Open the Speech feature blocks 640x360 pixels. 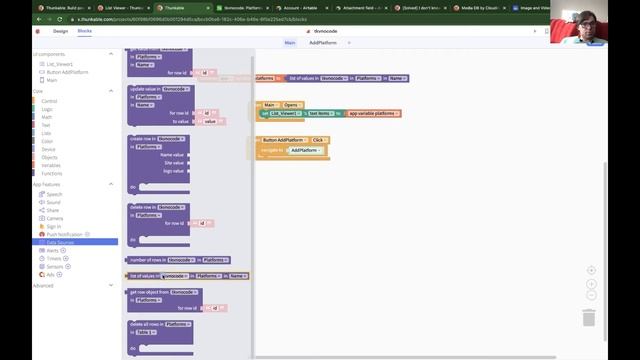click(54, 194)
